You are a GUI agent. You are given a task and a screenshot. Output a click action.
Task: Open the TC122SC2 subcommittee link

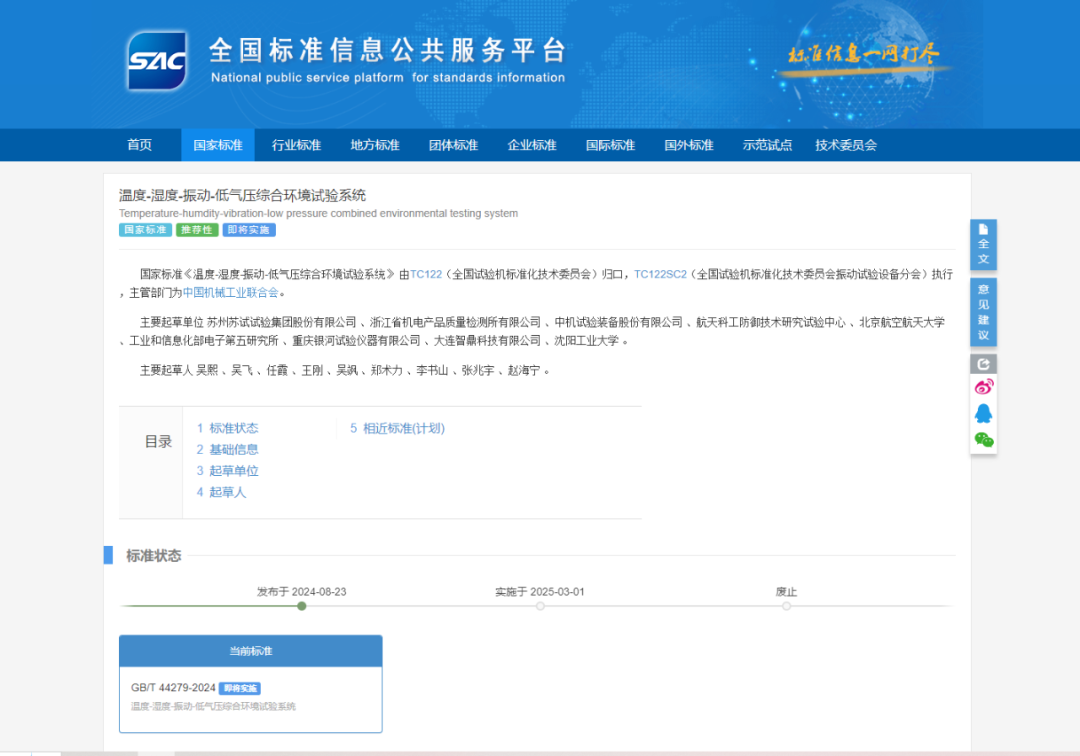[660, 274]
